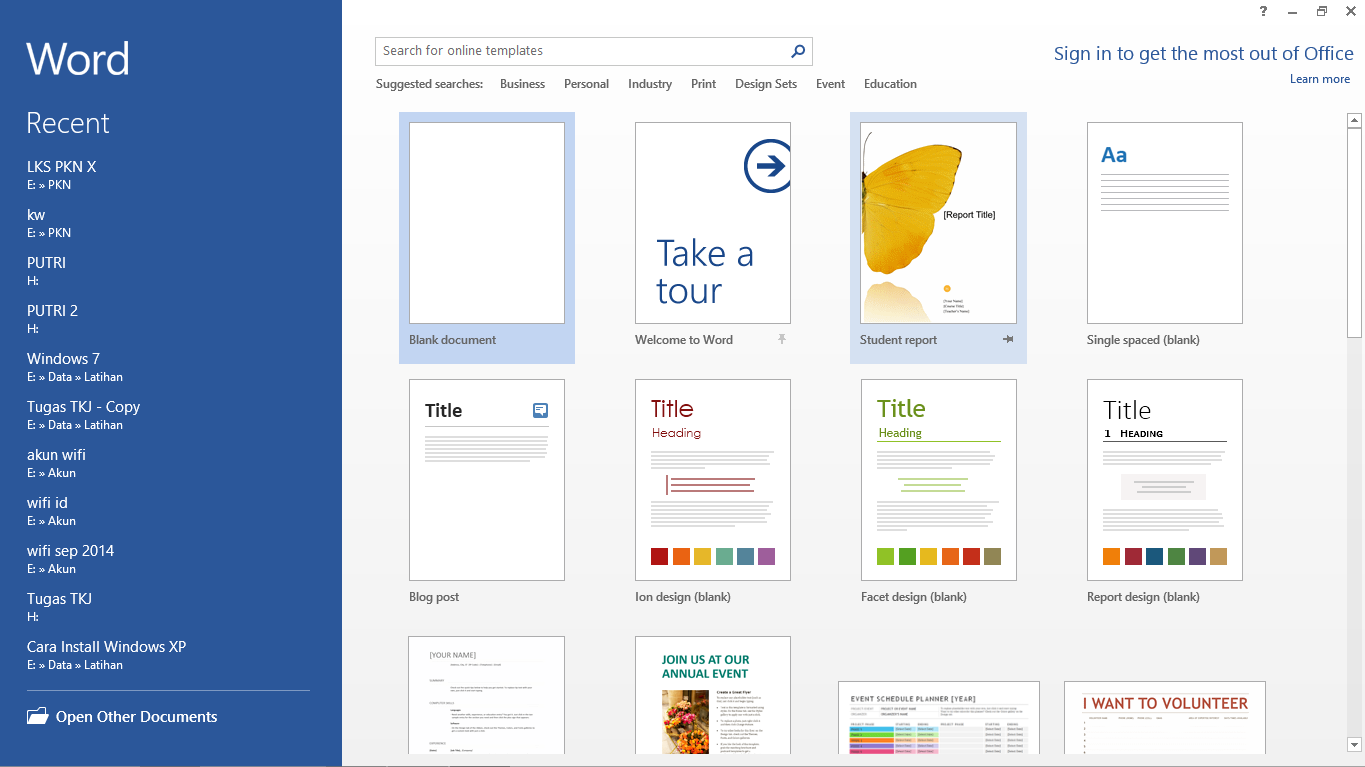Unpin the Welcome to Word template

tap(781, 340)
